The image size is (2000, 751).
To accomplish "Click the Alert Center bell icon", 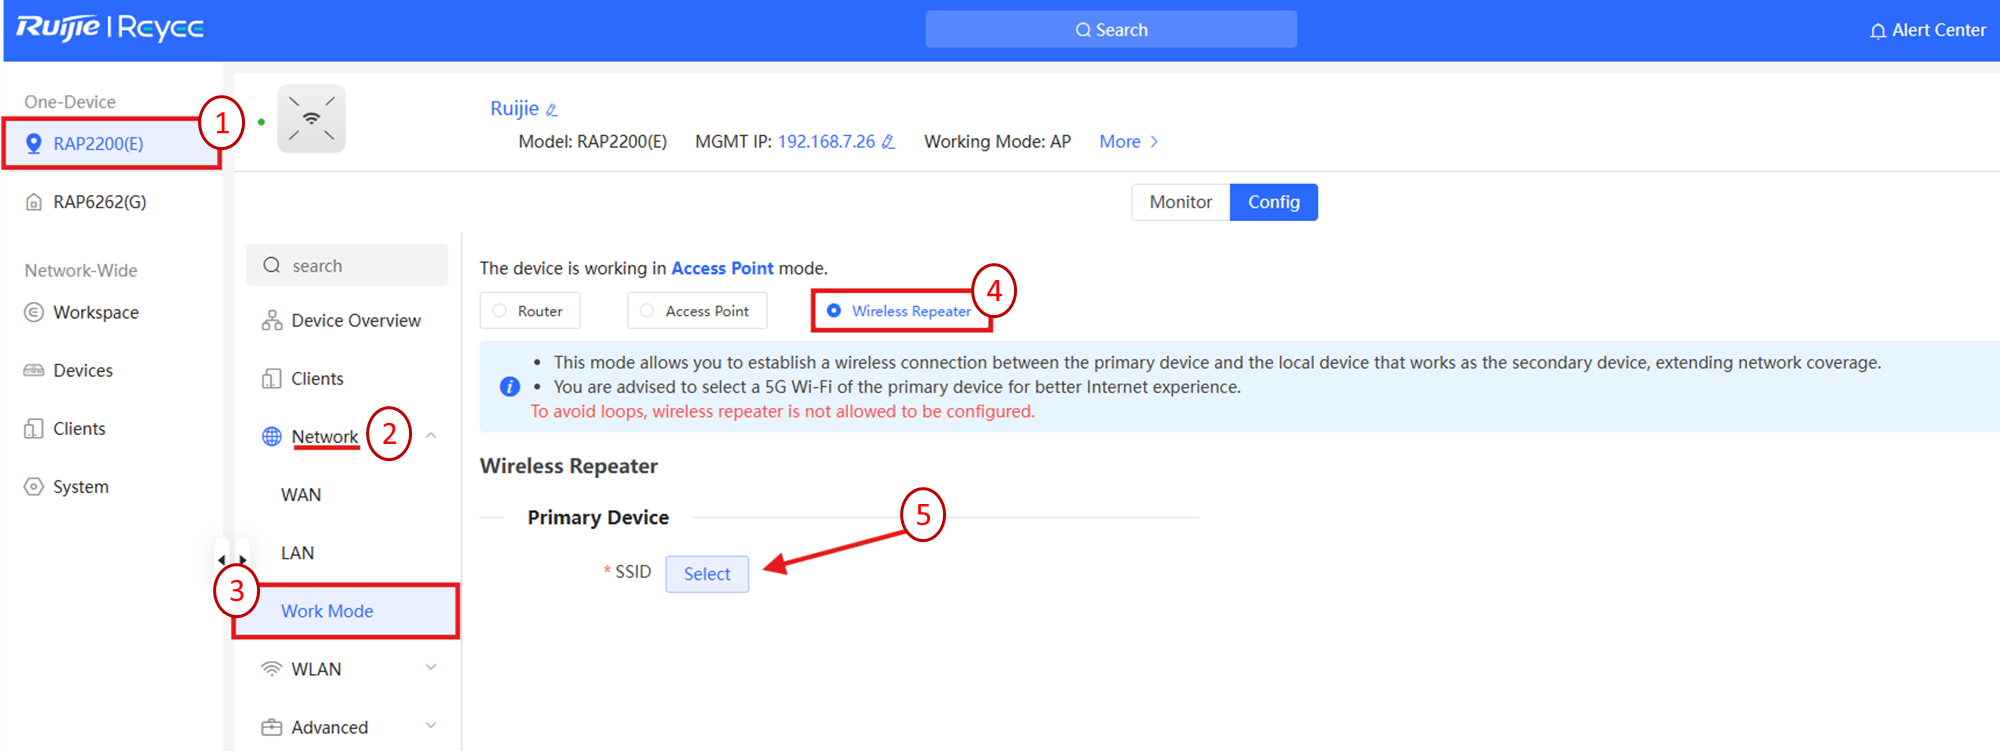I will (x=1877, y=31).
